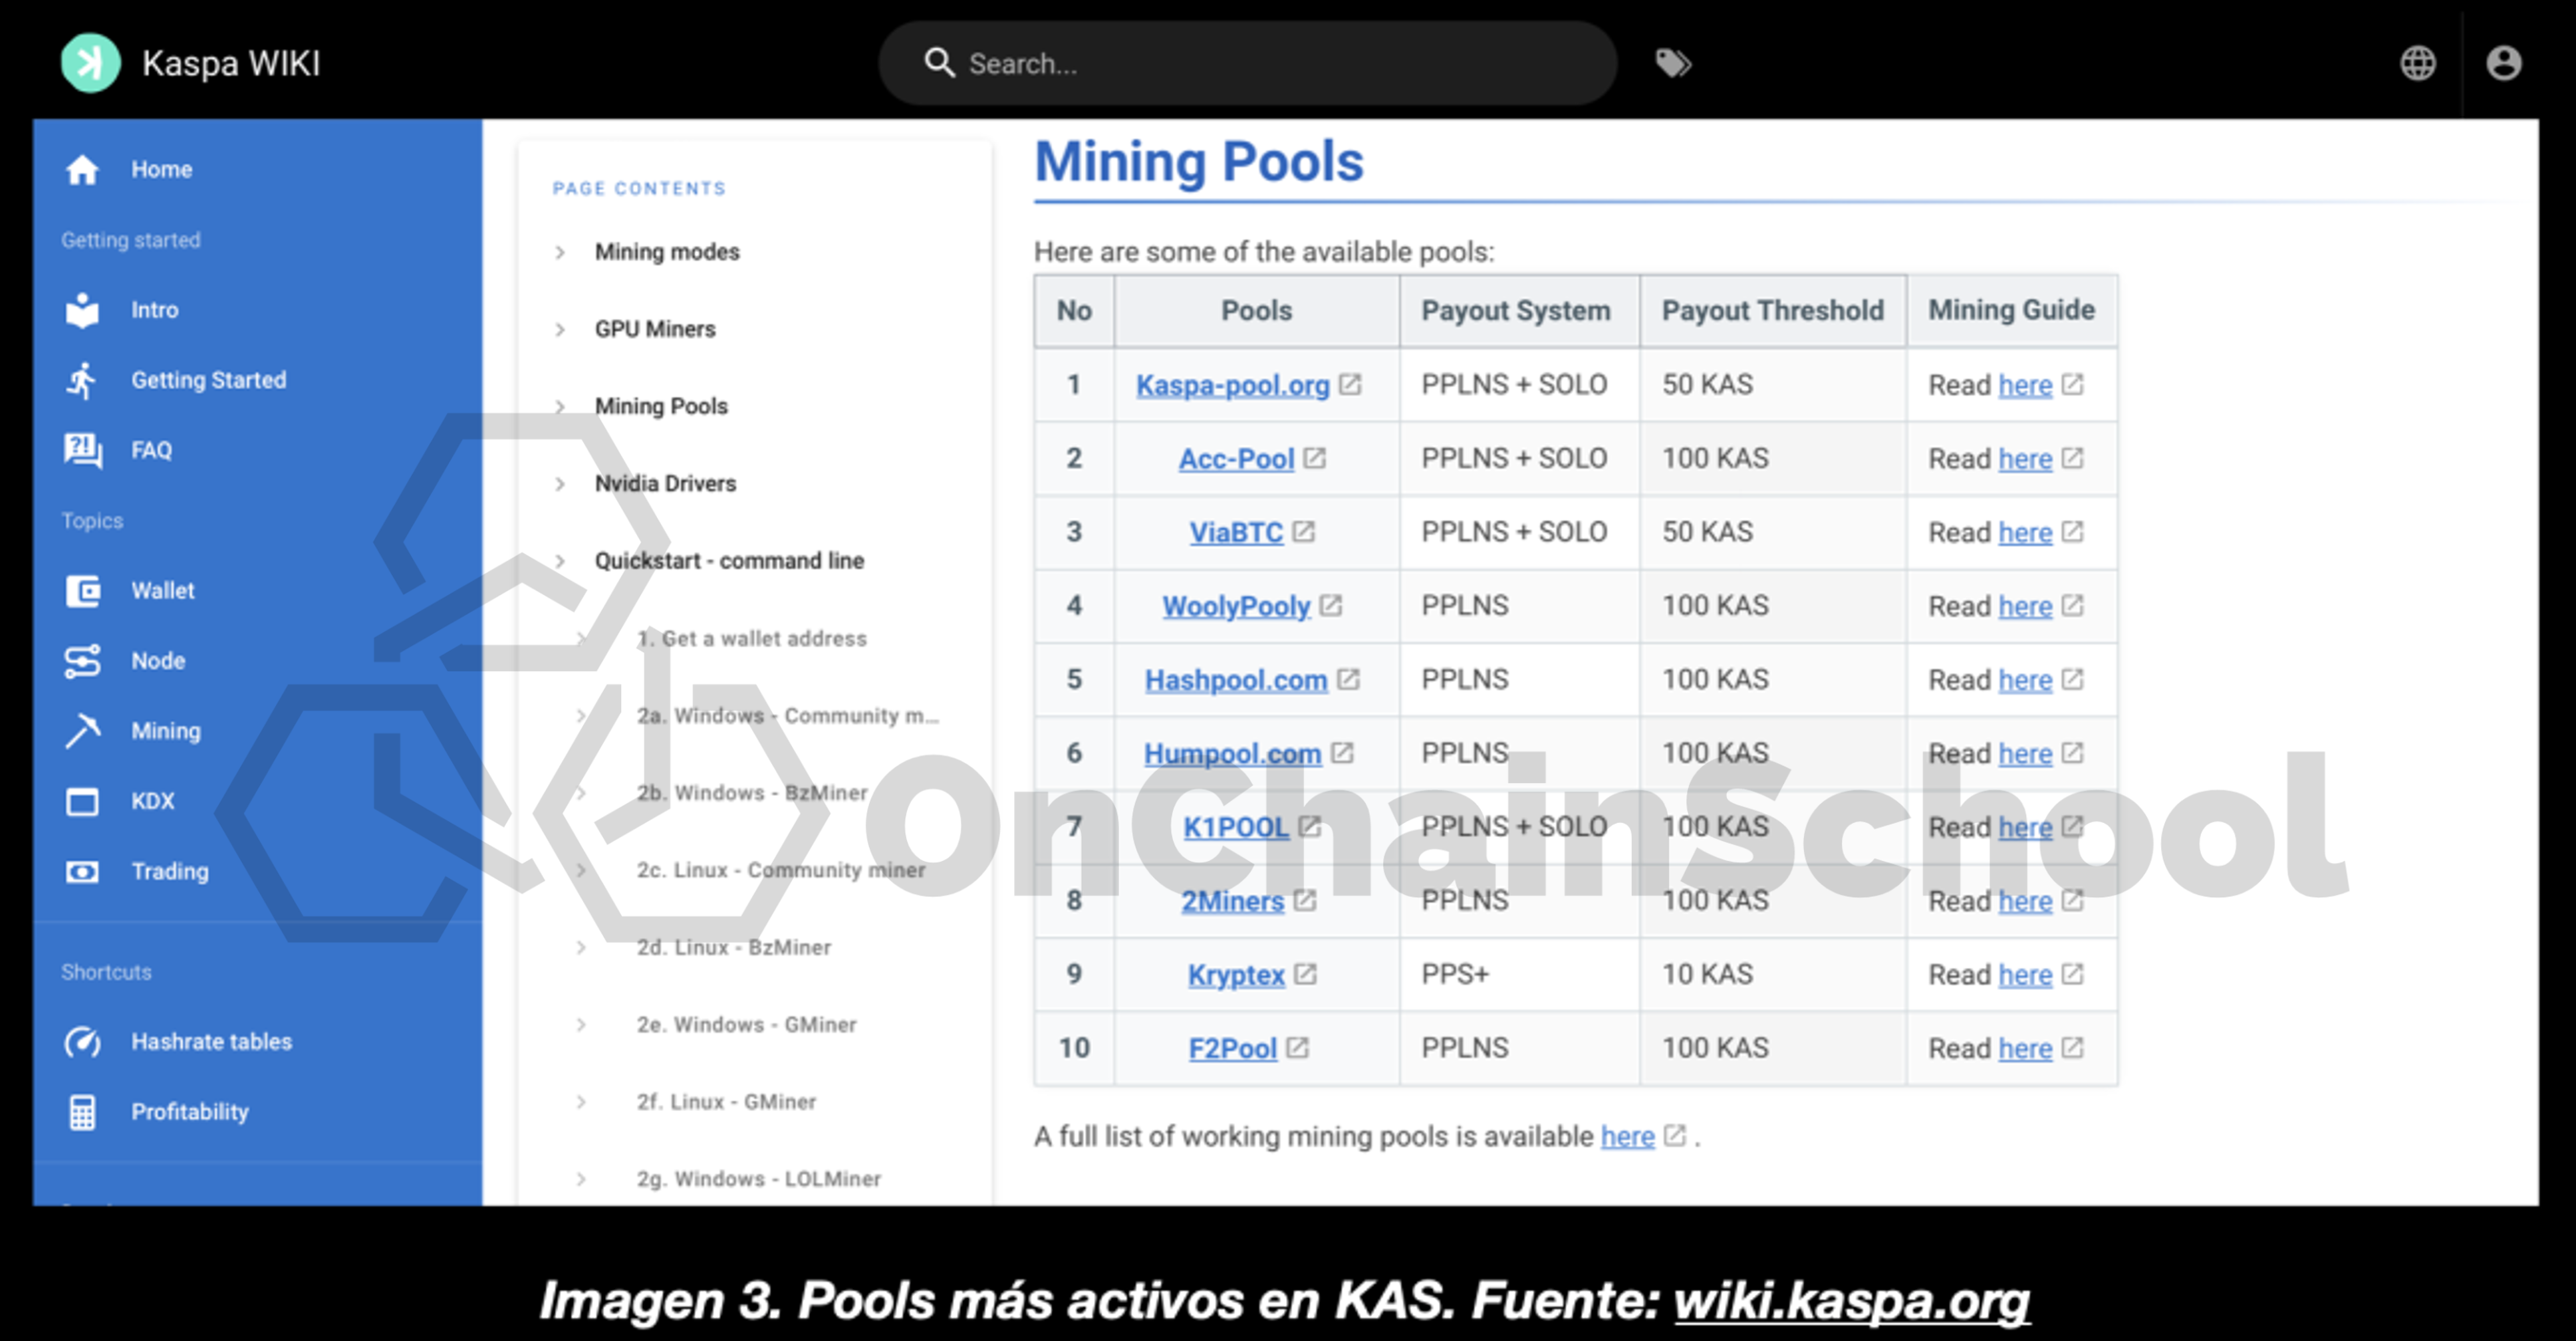This screenshot has height=1341, width=2576.
Task: Click into the Search input field
Action: pyautogui.click(x=1247, y=63)
